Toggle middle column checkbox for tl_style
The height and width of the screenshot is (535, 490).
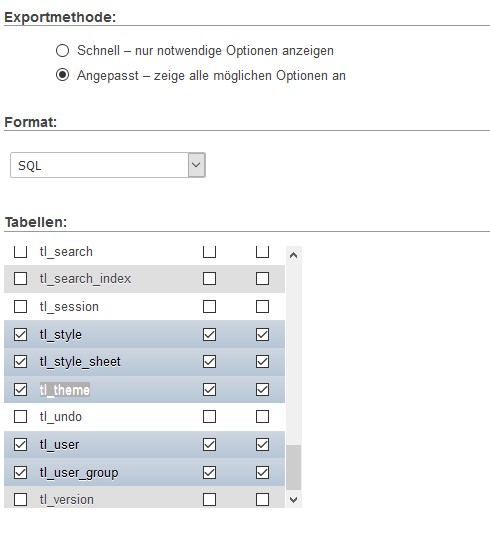click(210, 334)
